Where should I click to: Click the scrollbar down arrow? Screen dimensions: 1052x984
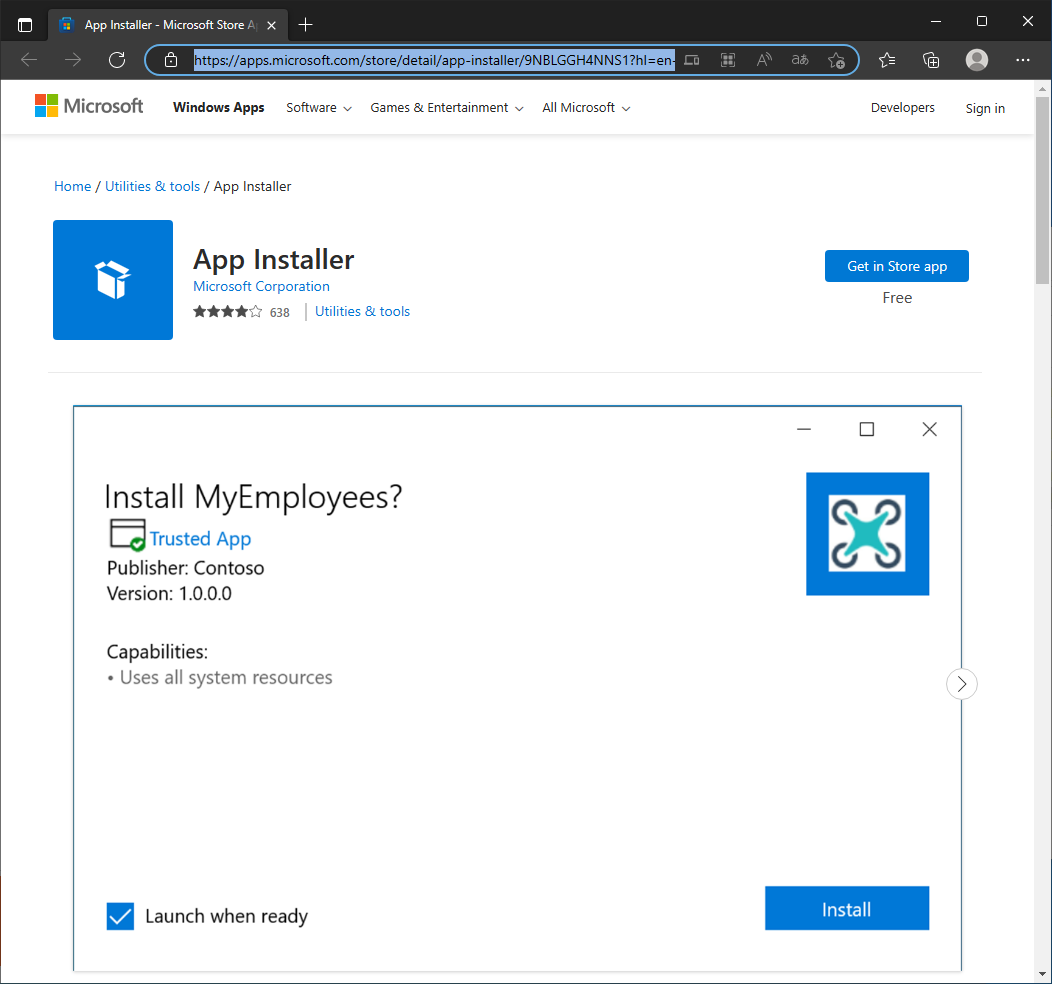tap(1042, 975)
